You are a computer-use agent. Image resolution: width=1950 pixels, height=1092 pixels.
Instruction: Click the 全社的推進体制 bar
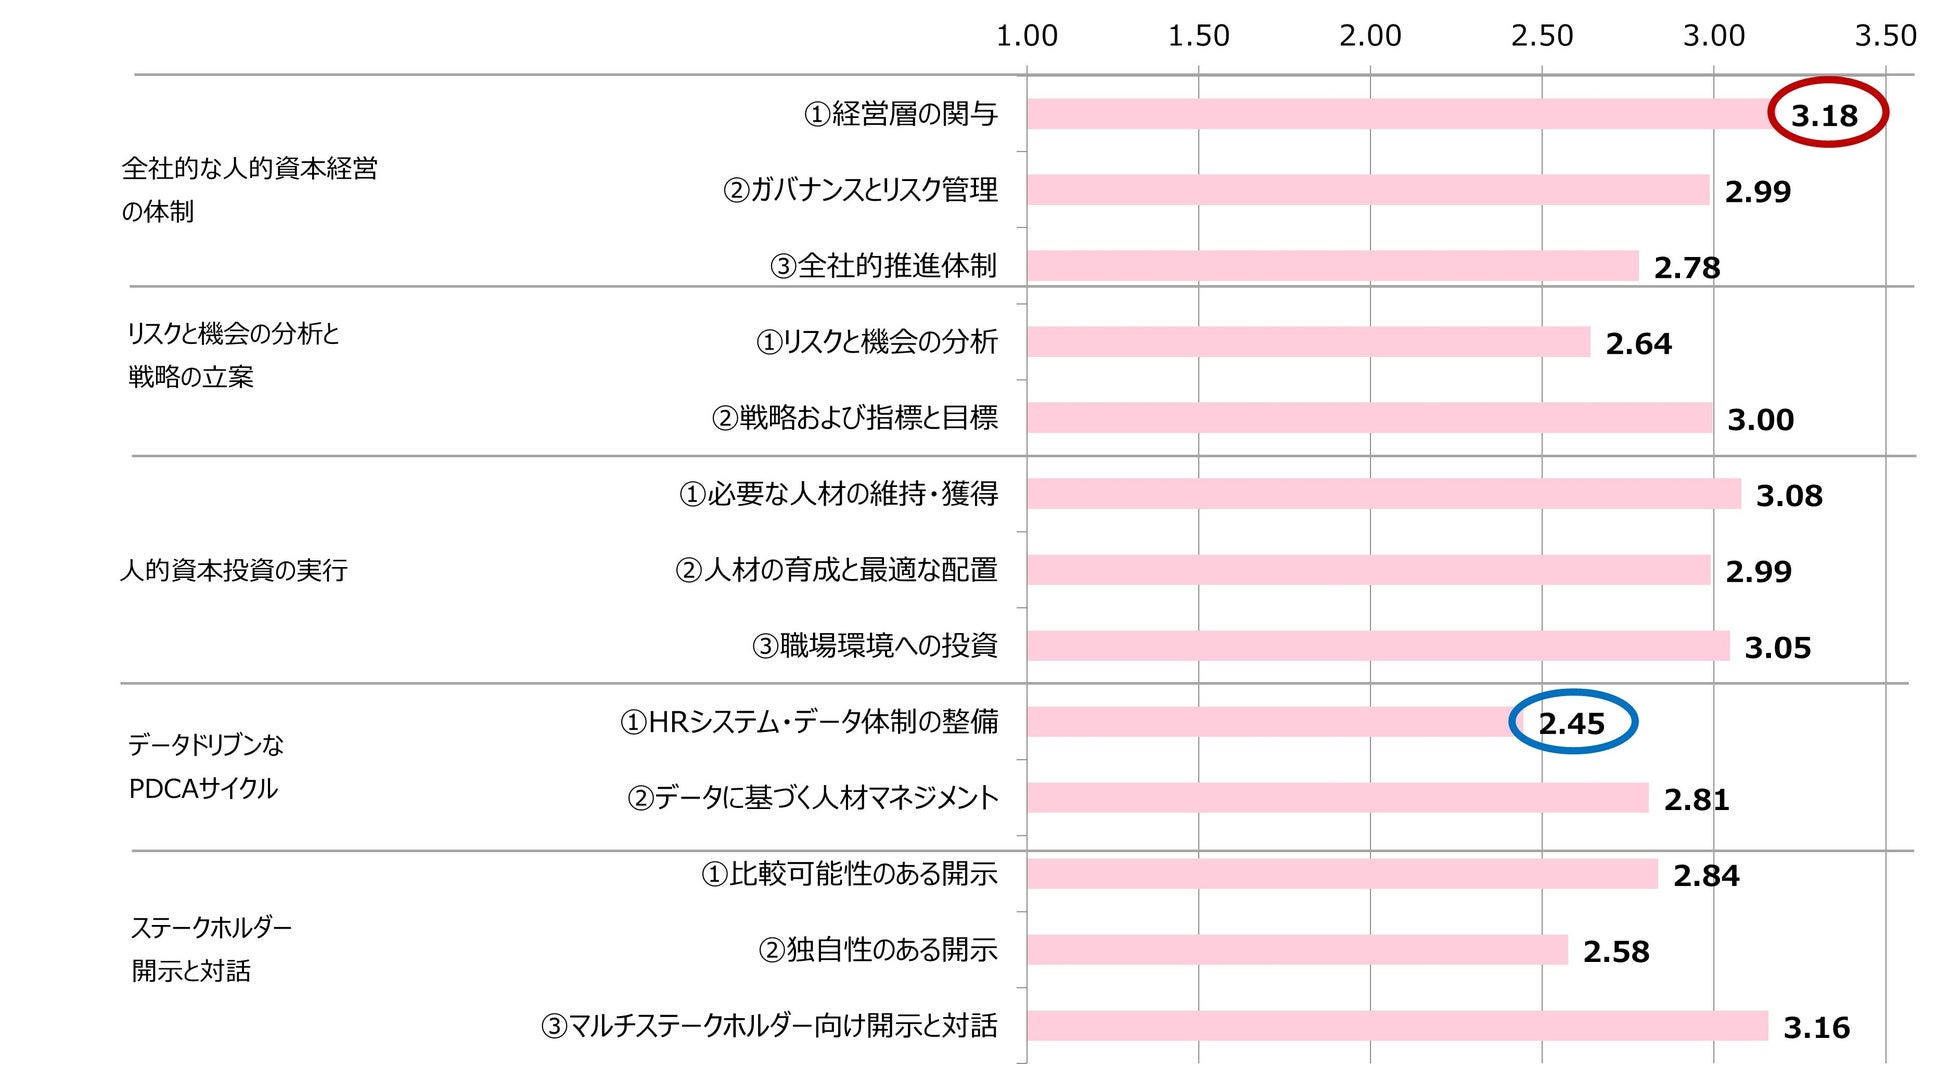[1332, 266]
